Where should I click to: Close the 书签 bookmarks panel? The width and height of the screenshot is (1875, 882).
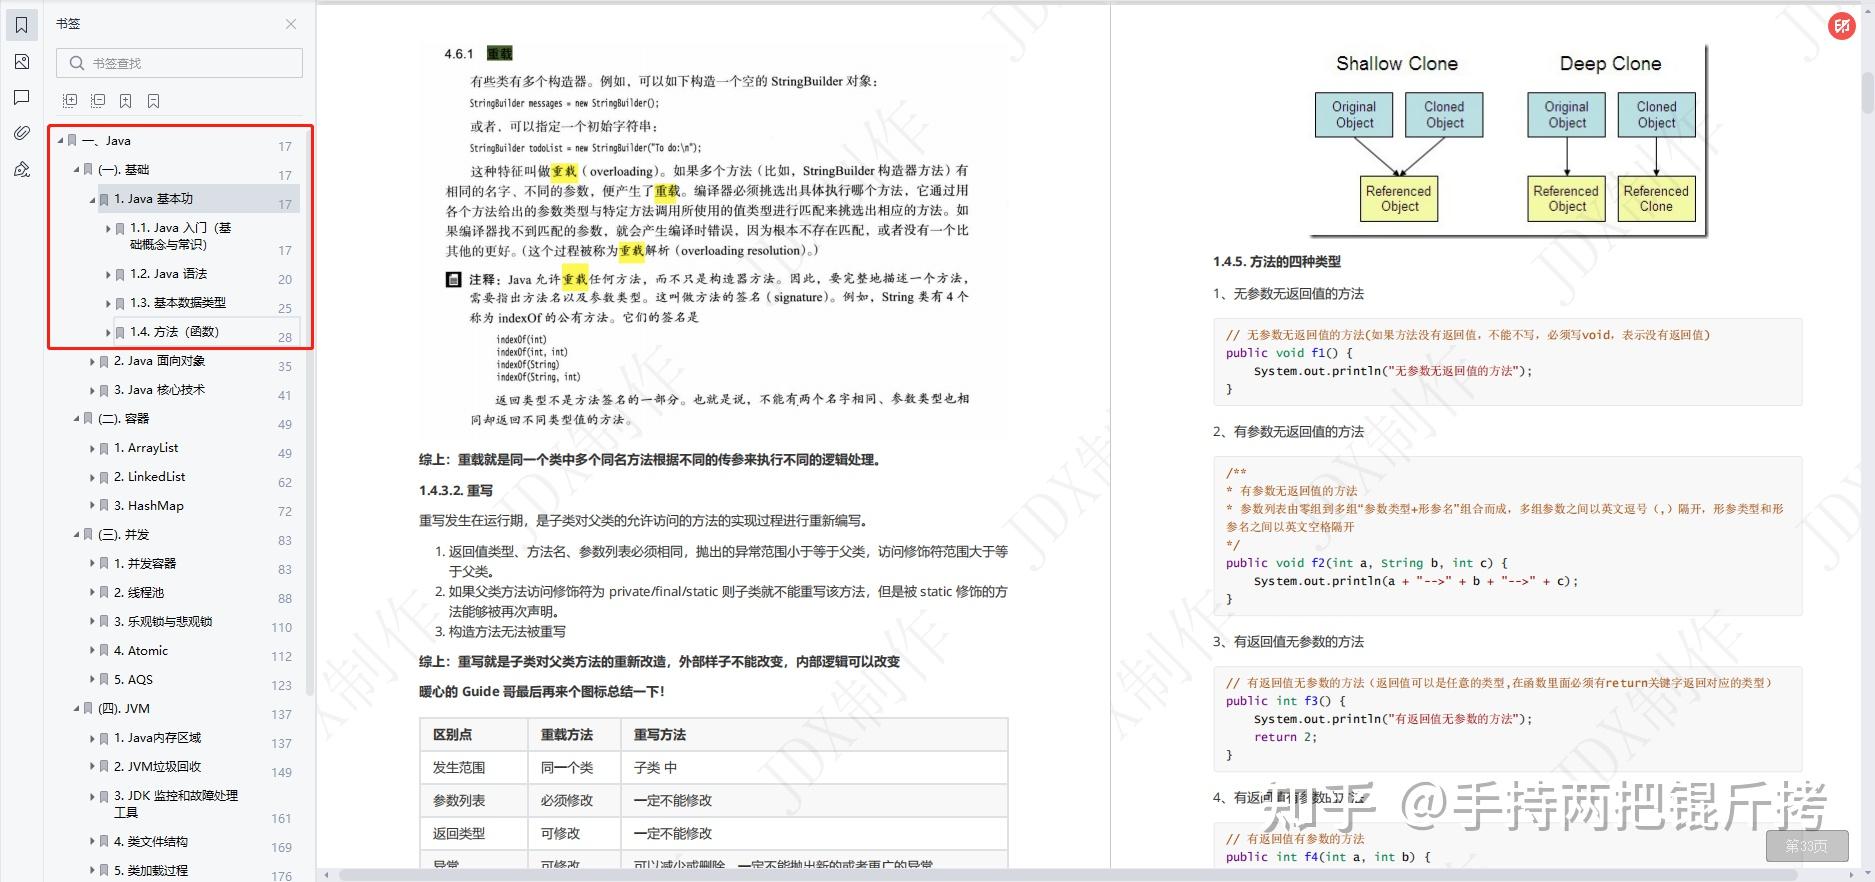[x=291, y=24]
